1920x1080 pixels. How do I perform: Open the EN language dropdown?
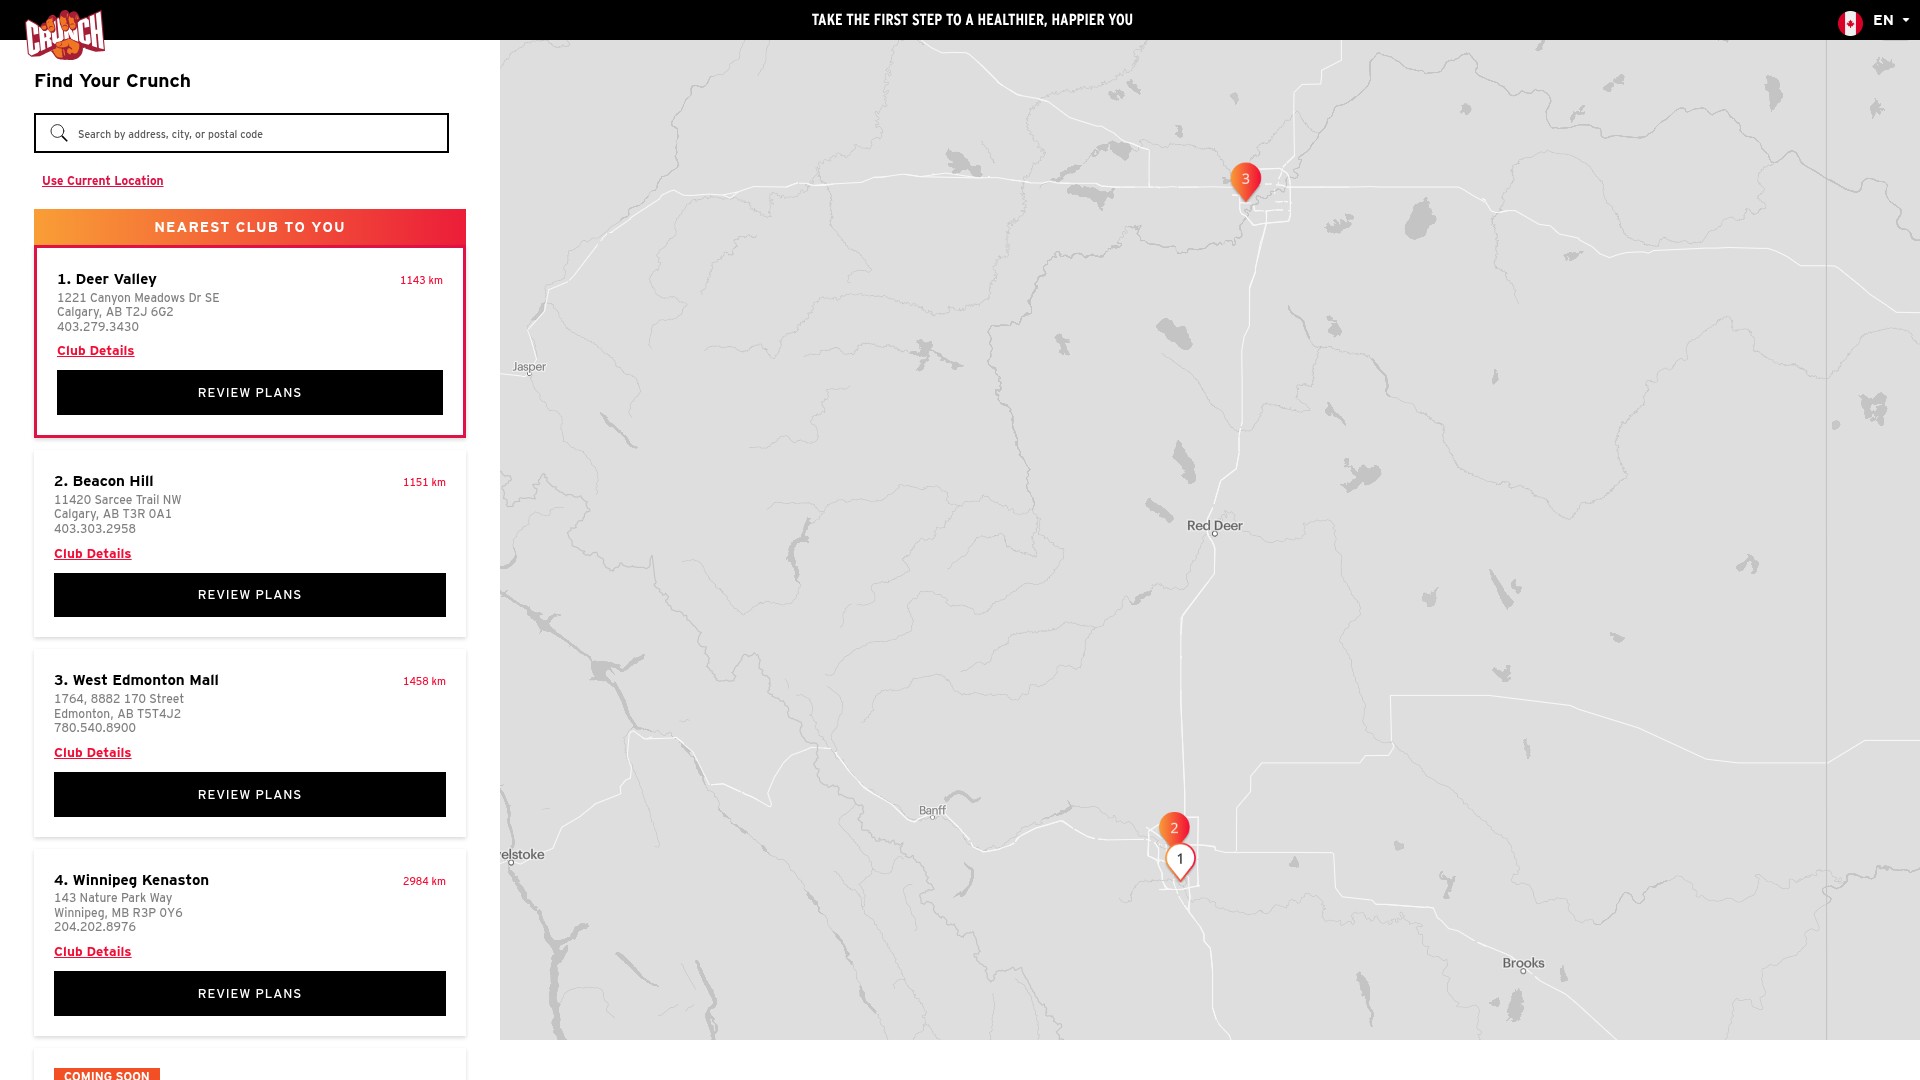click(x=1891, y=20)
